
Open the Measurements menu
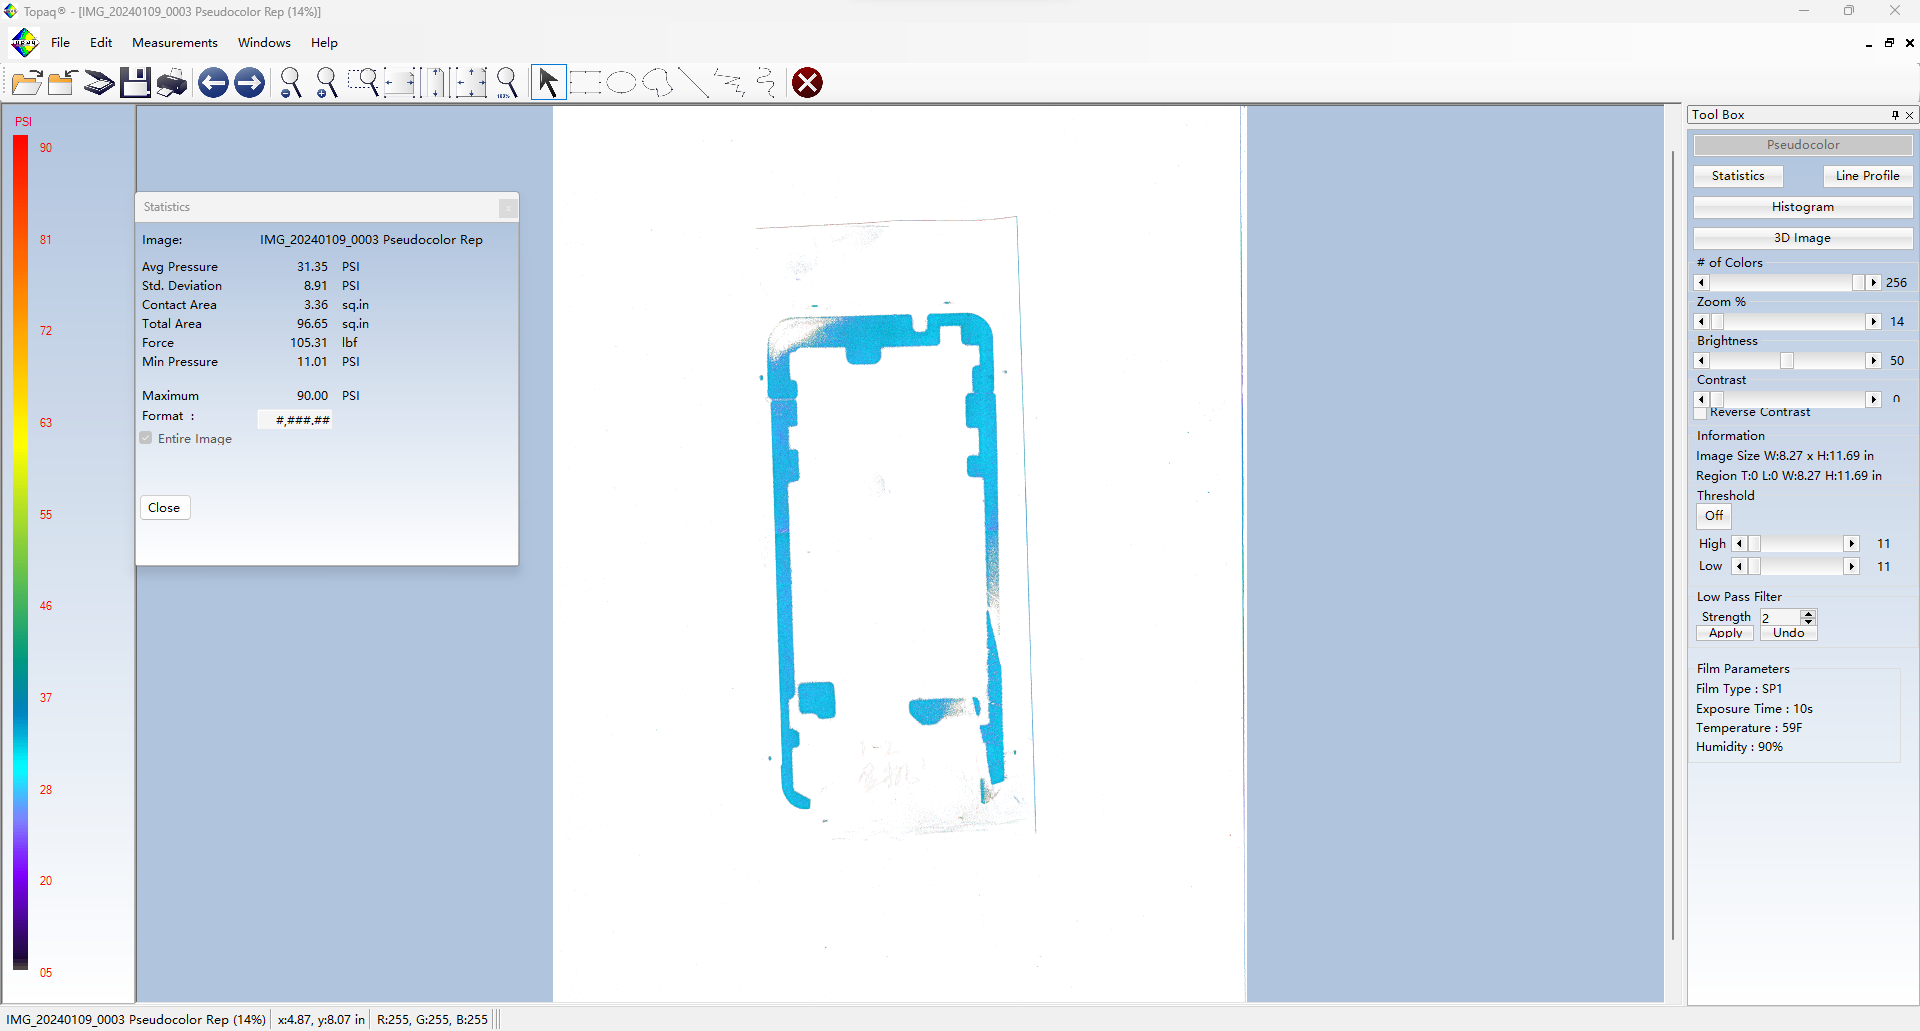174,43
